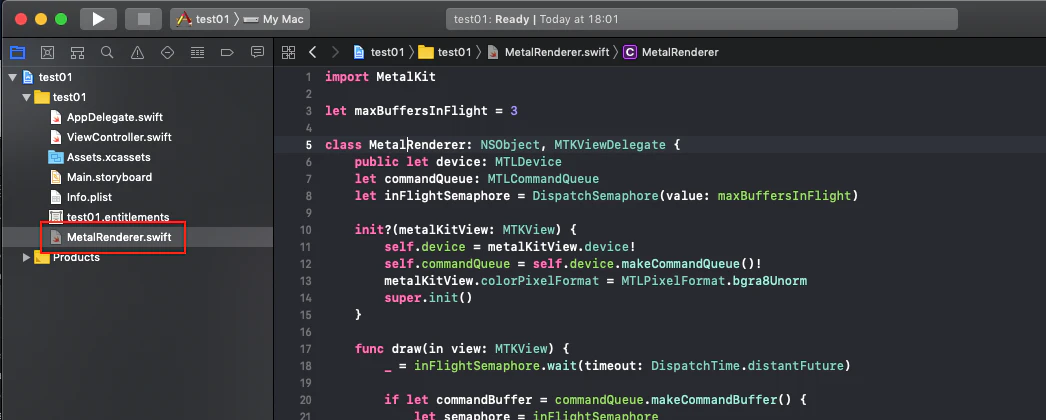Go forward in editor history
This screenshot has height=420, width=1046.
335,52
